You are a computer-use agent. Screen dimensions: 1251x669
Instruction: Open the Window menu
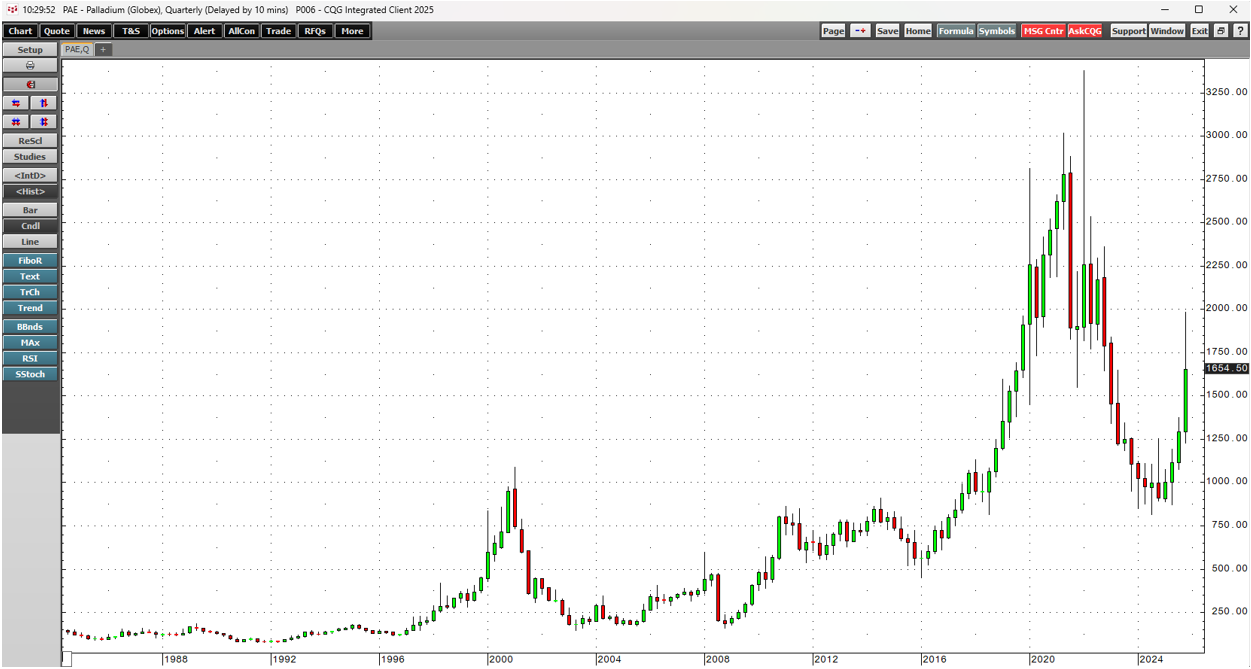[1166, 31]
